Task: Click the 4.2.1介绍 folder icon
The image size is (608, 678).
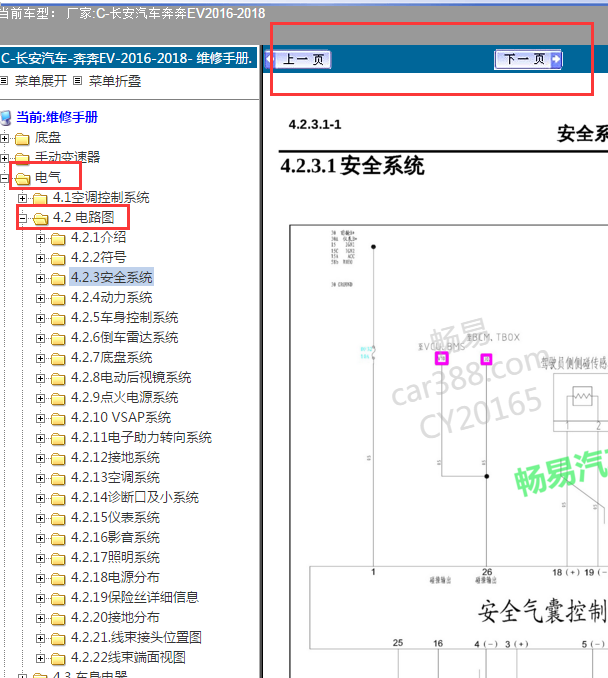Action: pos(58,239)
